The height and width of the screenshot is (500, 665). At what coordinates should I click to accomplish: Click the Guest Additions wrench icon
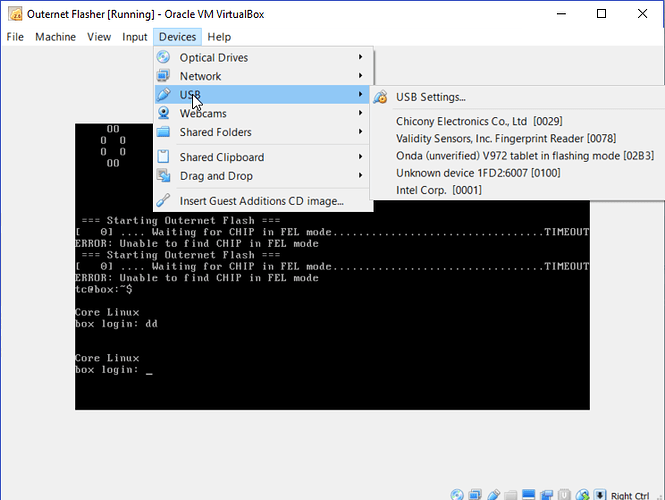(163, 200)
